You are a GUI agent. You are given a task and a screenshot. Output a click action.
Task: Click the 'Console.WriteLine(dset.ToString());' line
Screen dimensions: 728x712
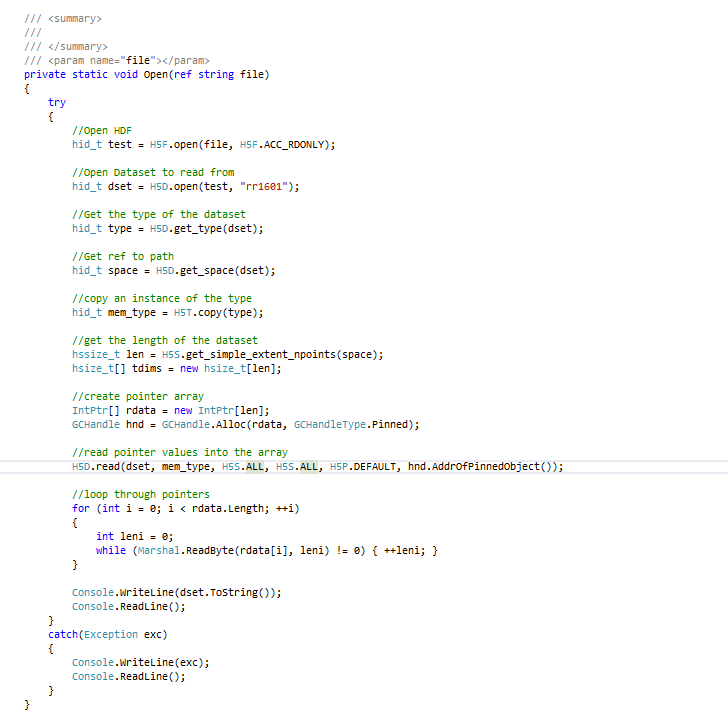[x=176, y=593]
